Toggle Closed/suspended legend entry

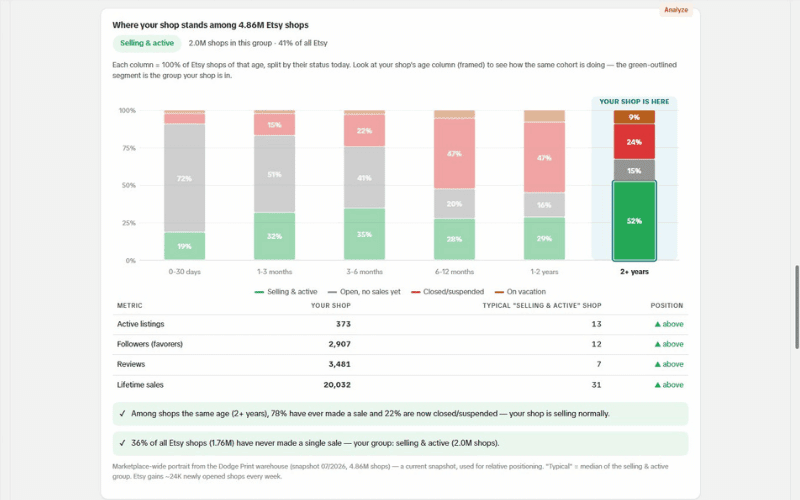447,292
